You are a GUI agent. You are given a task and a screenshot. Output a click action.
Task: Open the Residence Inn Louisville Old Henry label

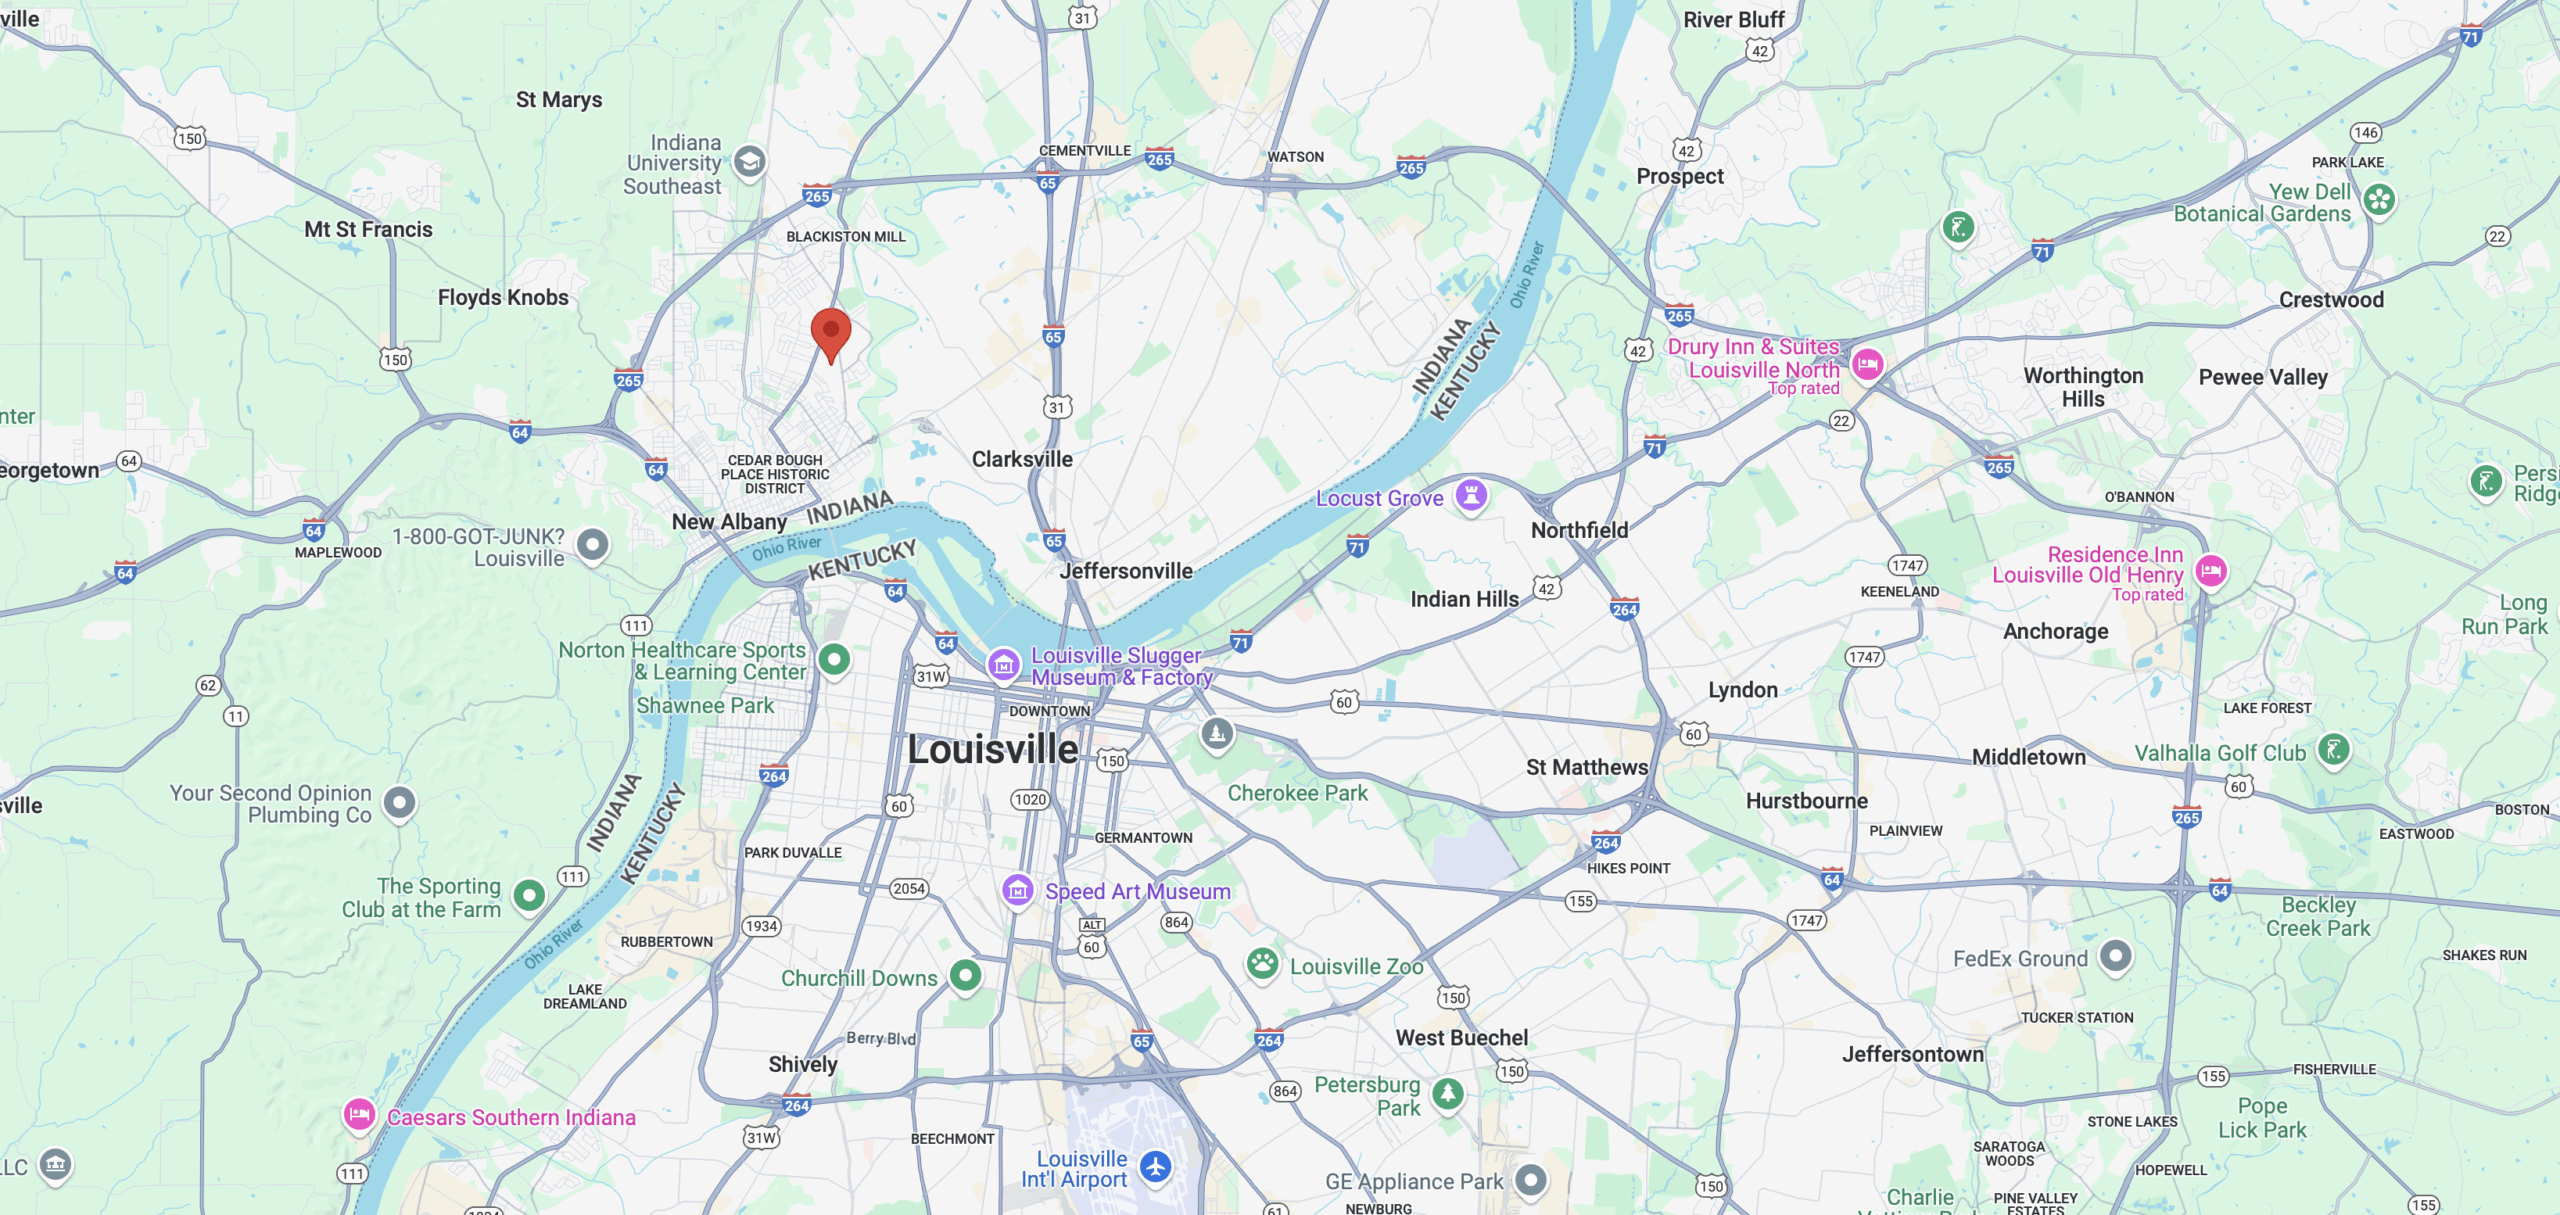pyautogui.click(x=2088, y=565)
